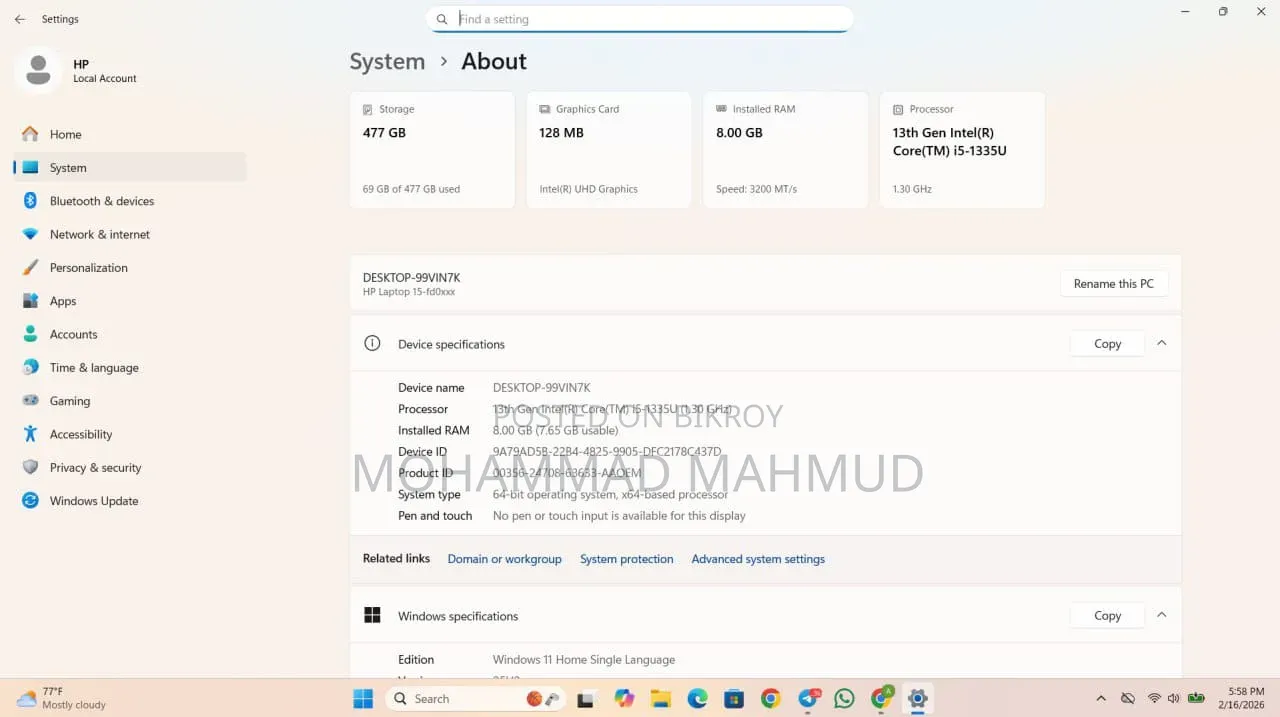This screenshot has height=717, width=1280.
Task: Copy the Windows specifications
Action: (1107, 616)
